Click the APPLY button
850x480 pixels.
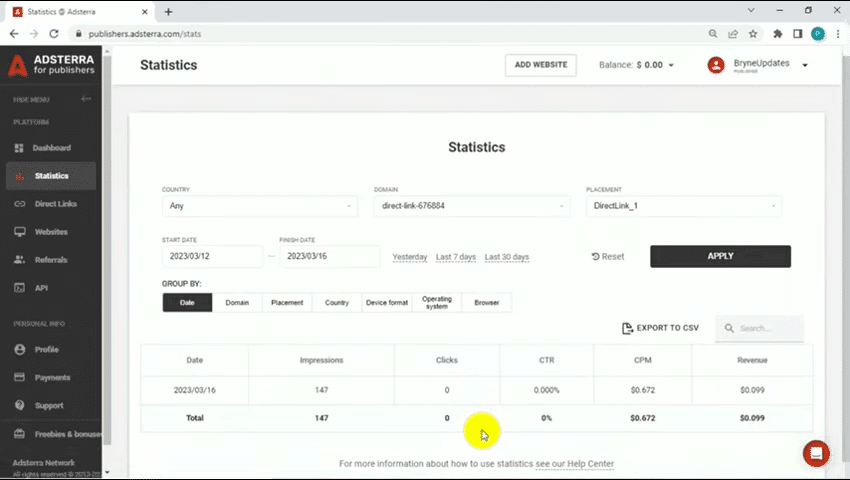(720, 257)
